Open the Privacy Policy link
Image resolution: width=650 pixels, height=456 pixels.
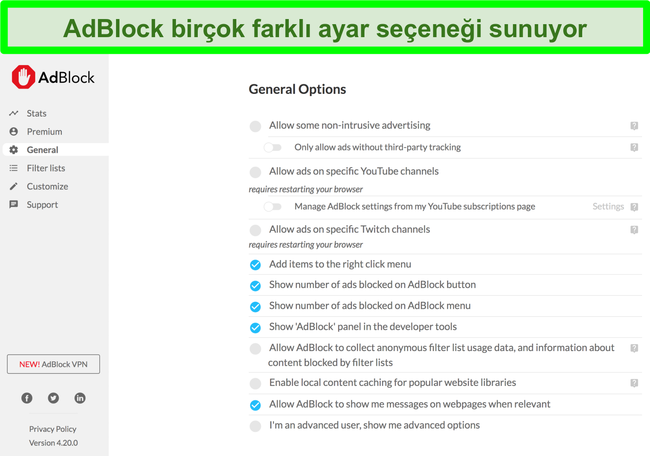[x=53, y=429]
